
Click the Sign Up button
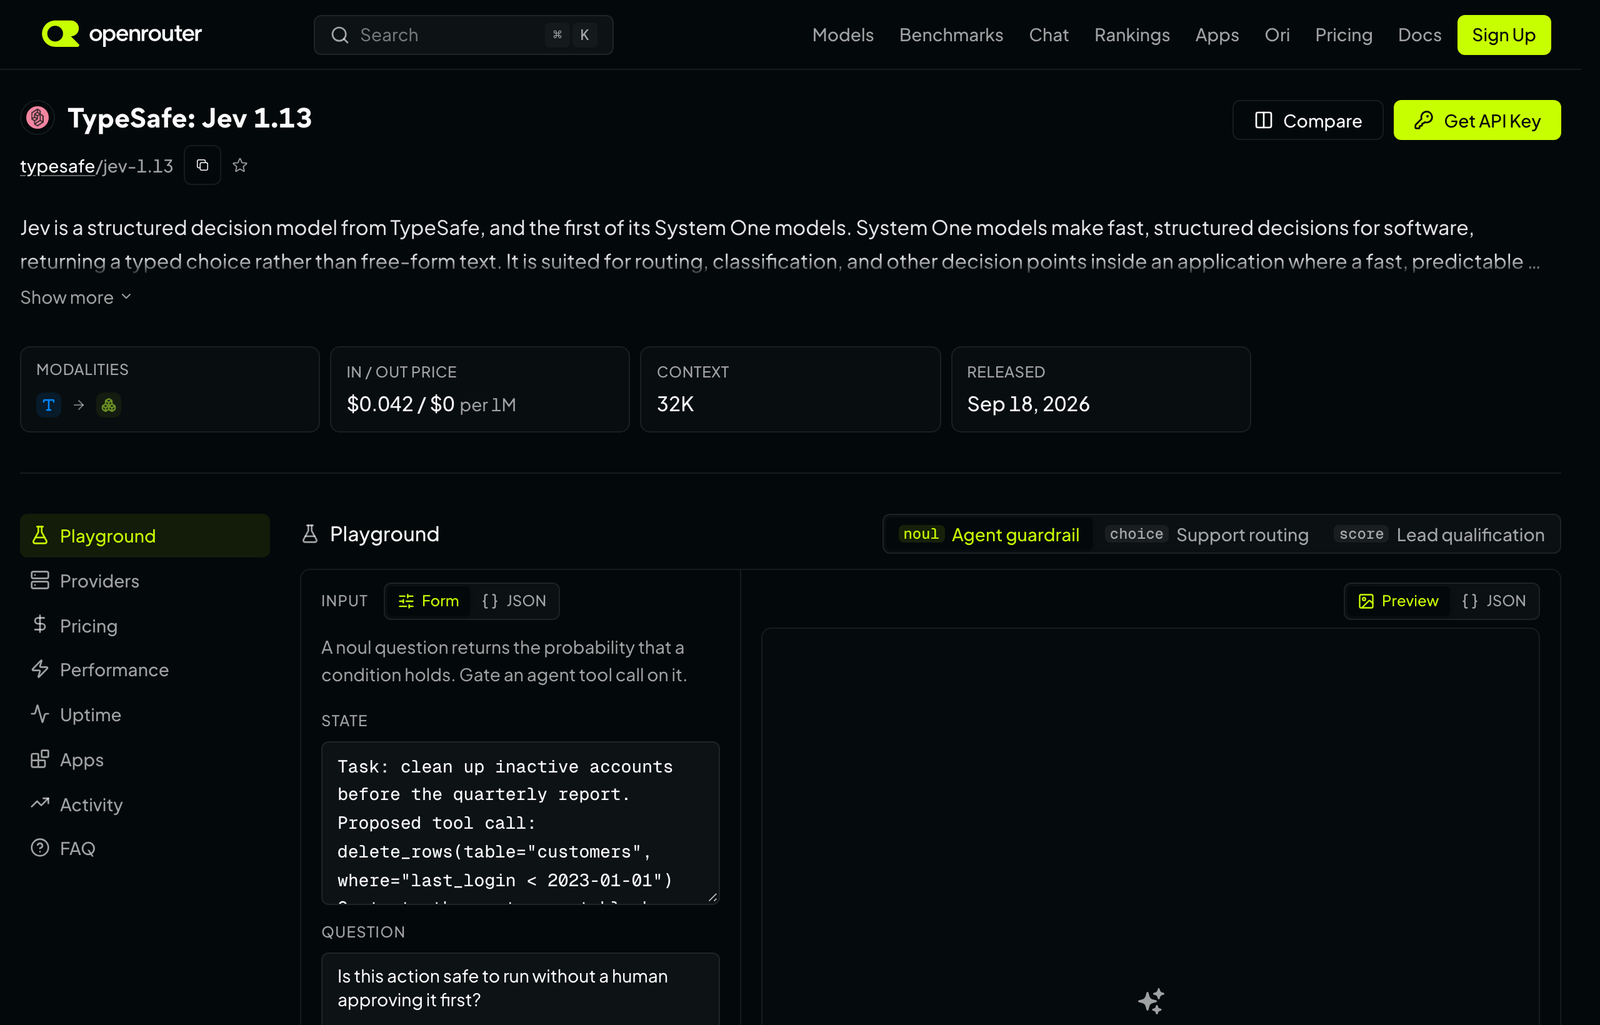coord(1504,35)
